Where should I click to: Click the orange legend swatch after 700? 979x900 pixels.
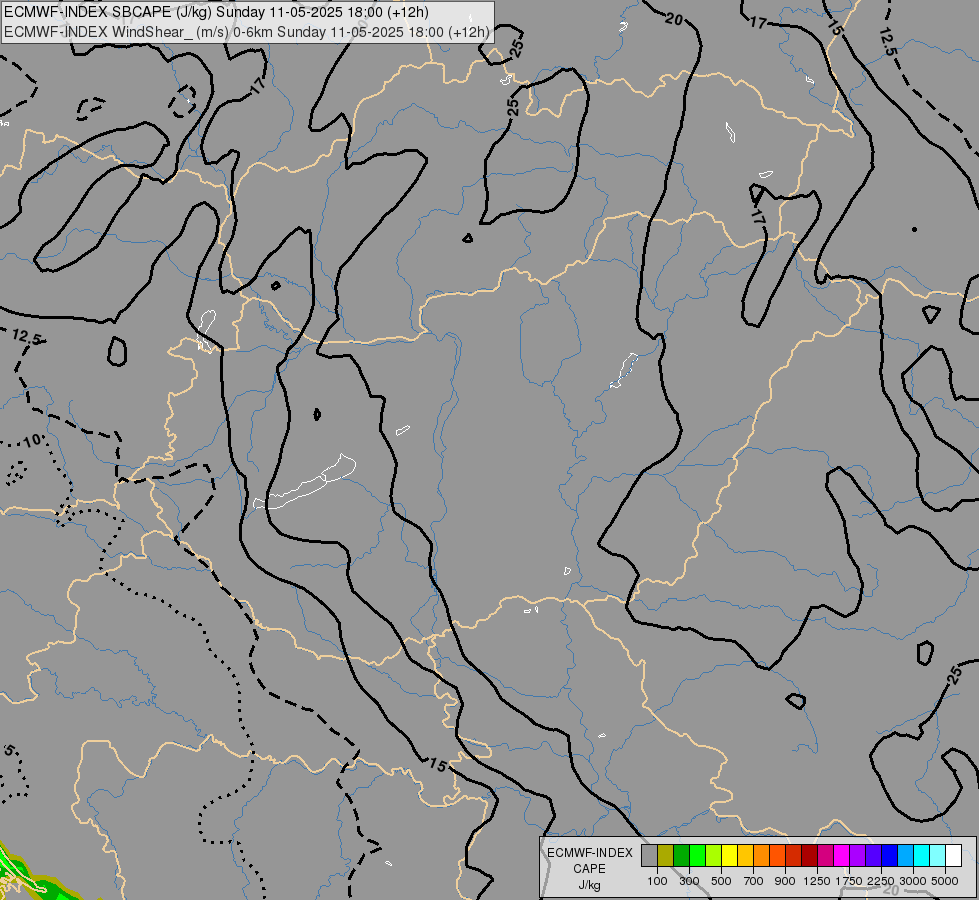(x=762, y=856)
